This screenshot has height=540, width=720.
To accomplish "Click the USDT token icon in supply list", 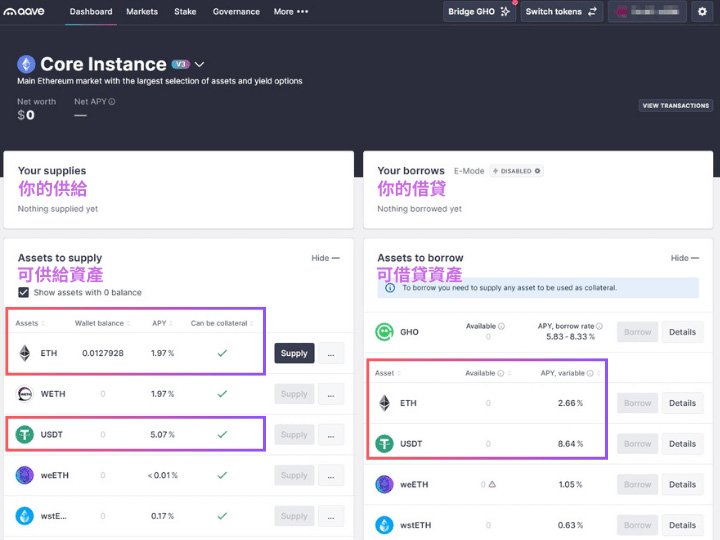I will [x=25, y=434].
